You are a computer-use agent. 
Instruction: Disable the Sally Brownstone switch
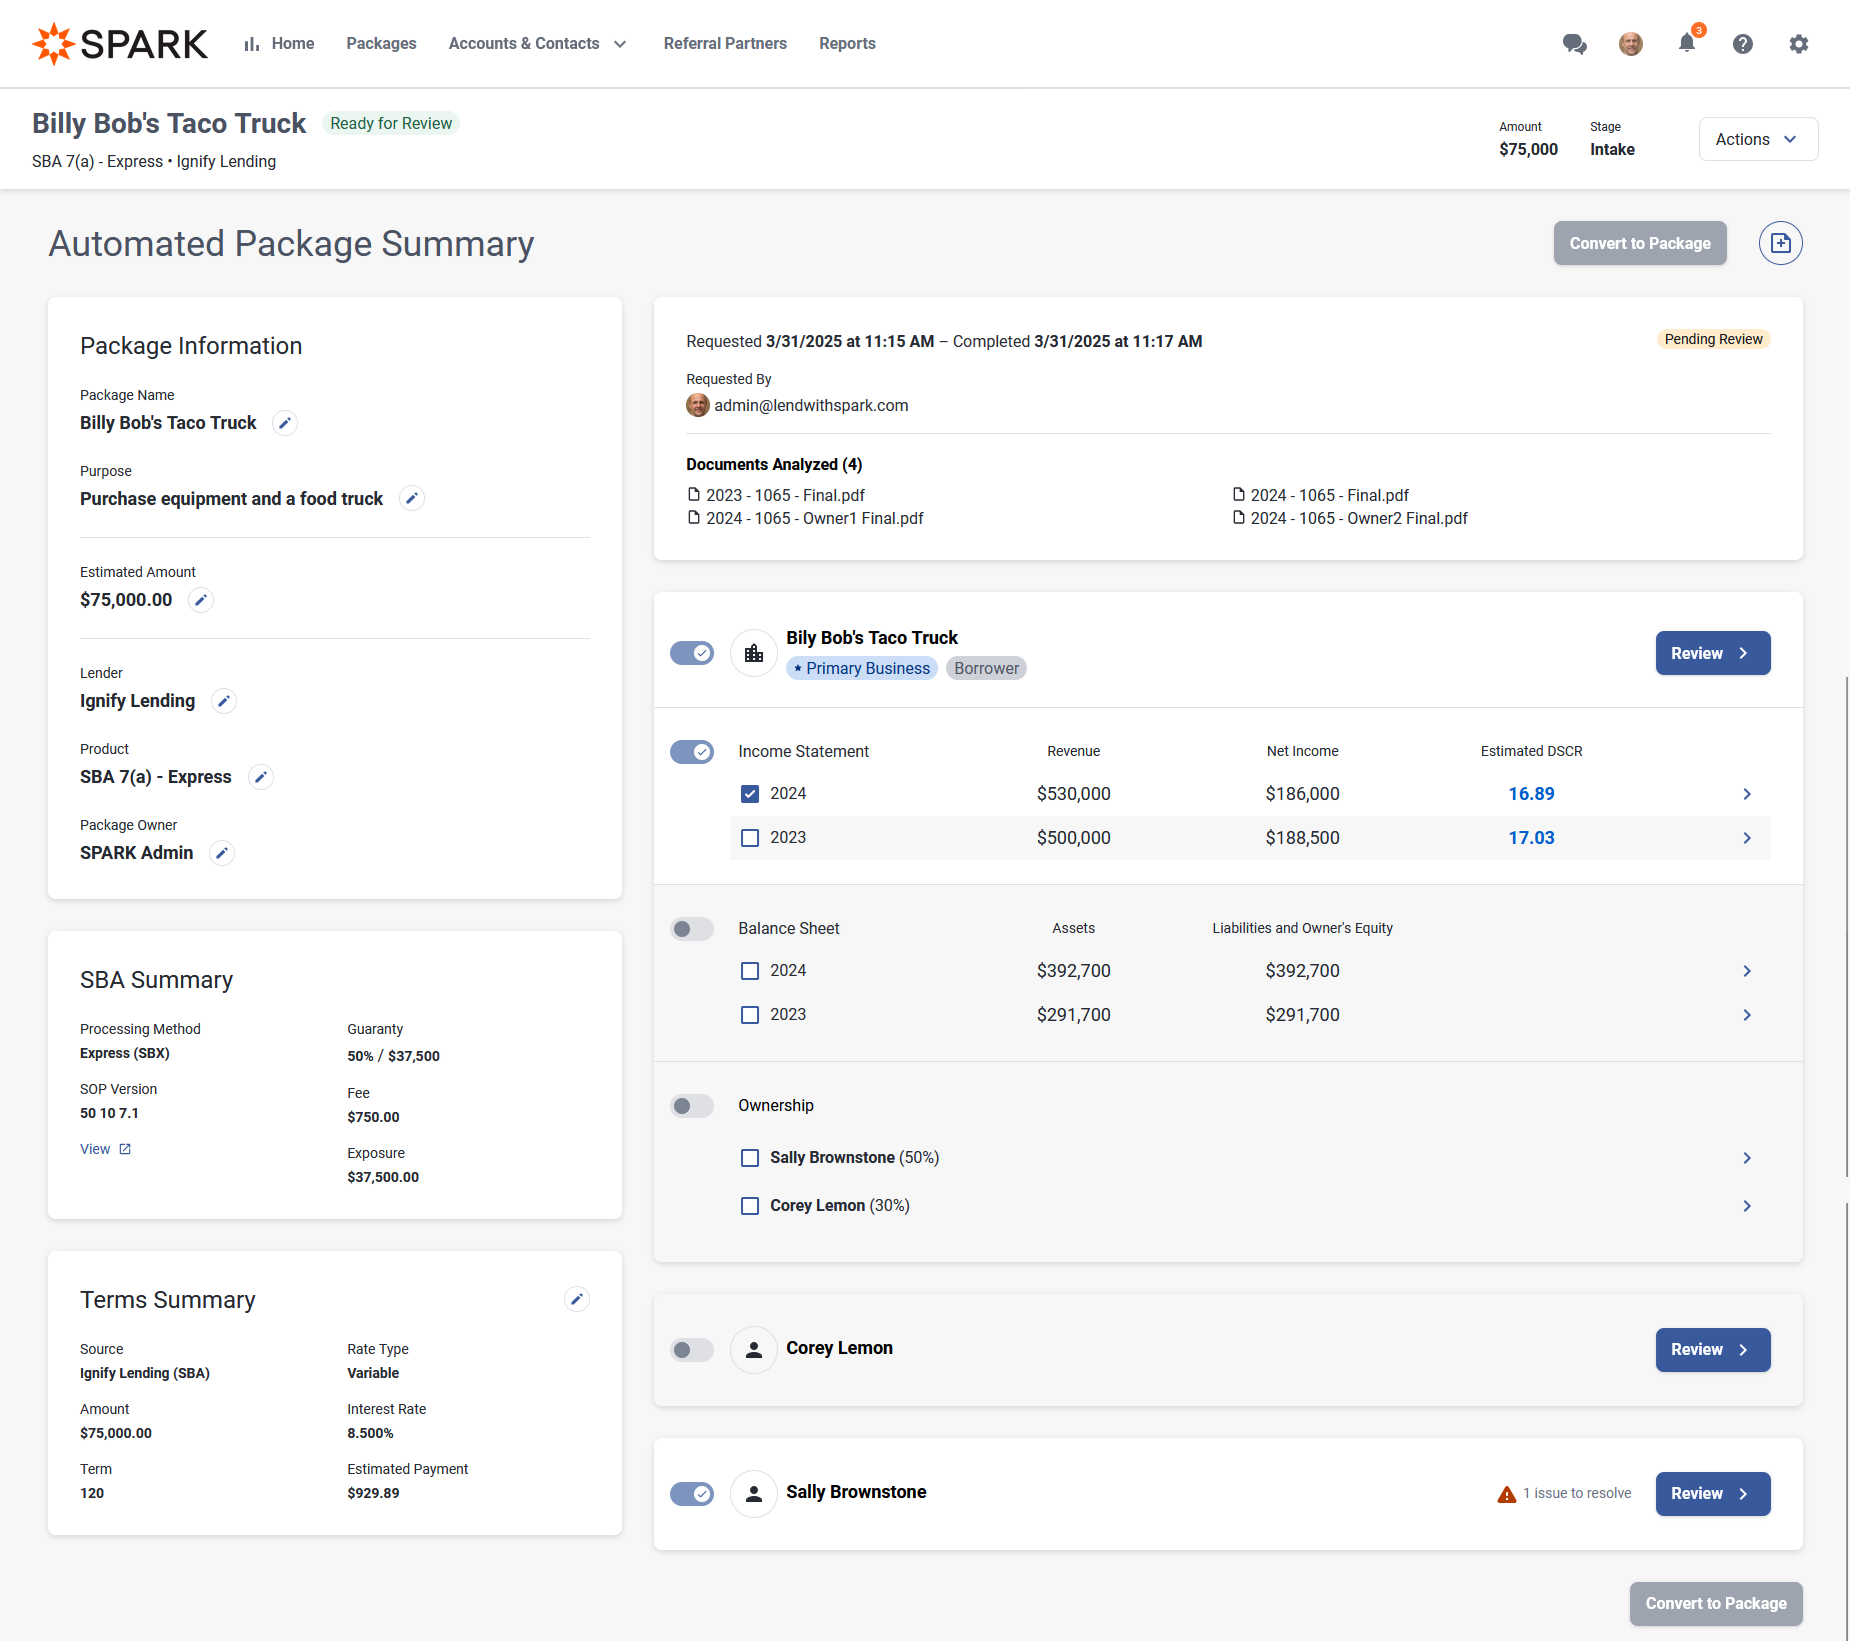tap(692, 1494)
